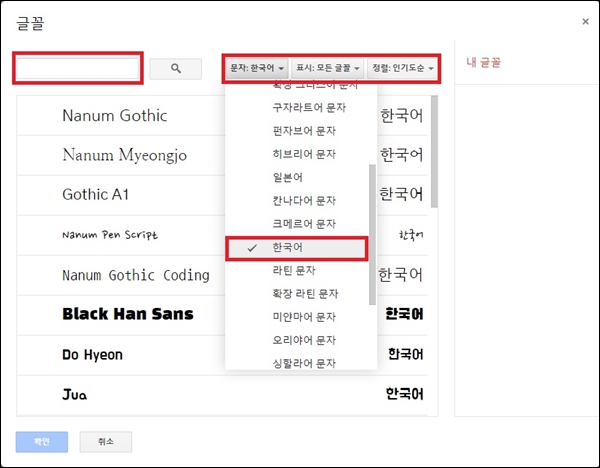Click the 취소 cancel button
Viewport: 600px width, 468px height.
click(x=106, y=442)
